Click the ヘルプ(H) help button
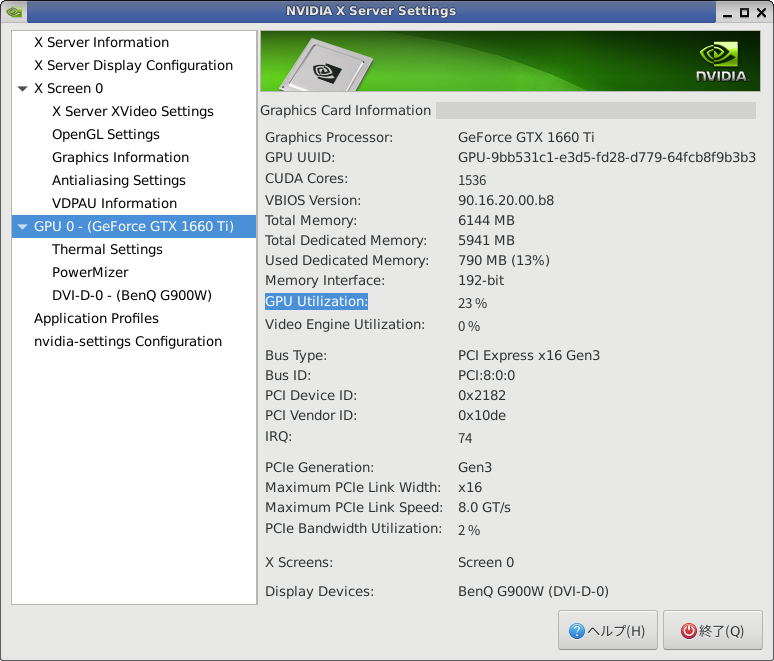This screenshot has height=661, width=774. (x=608, y=630)
